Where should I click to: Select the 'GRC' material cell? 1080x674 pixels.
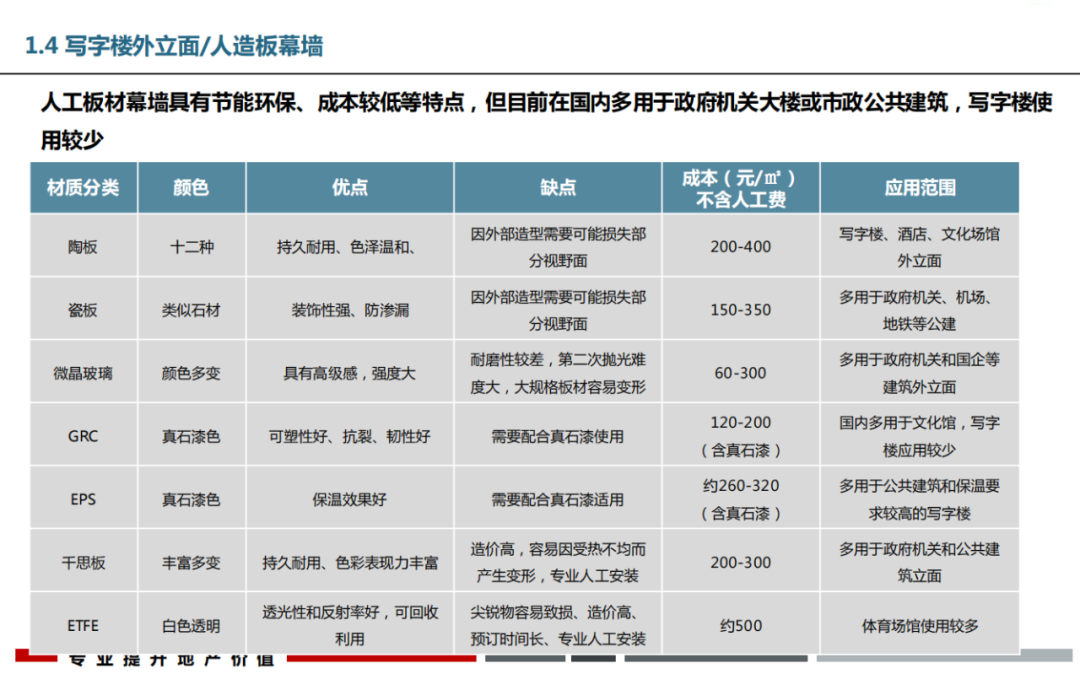pos(83,435)
